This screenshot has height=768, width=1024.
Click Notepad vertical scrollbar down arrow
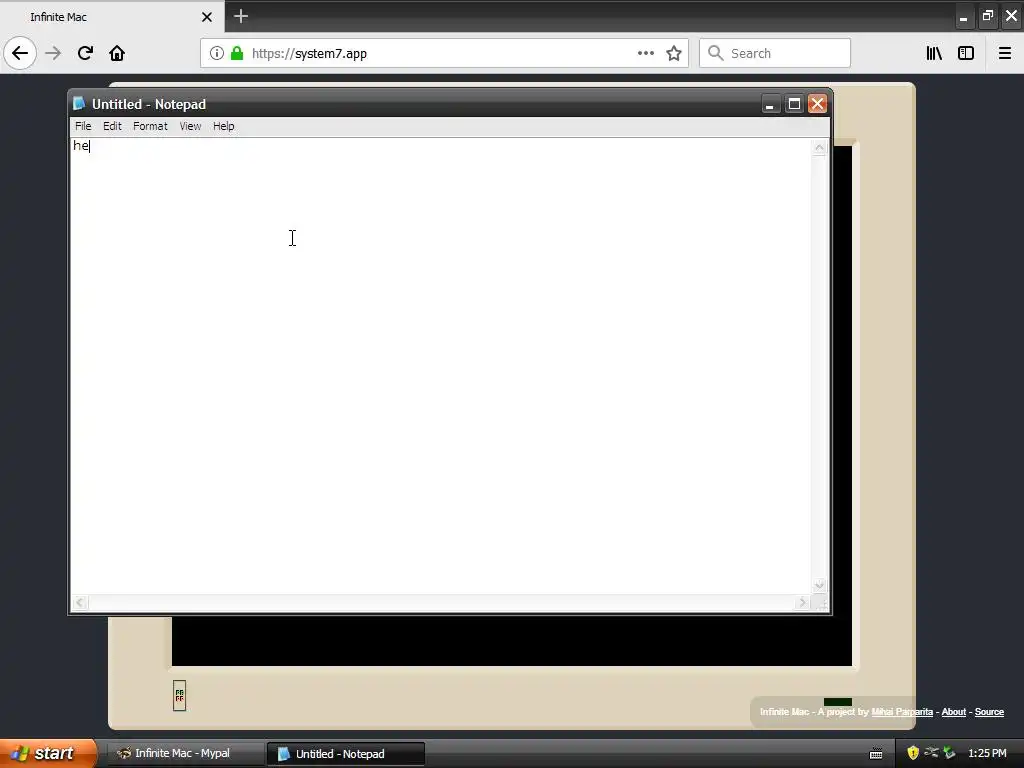(x=819, y=585)
